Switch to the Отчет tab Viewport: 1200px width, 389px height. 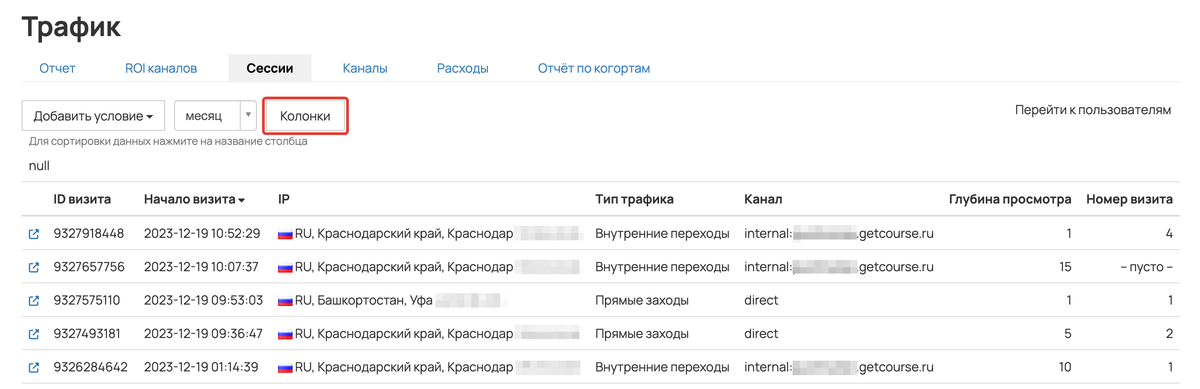point(57,69)
